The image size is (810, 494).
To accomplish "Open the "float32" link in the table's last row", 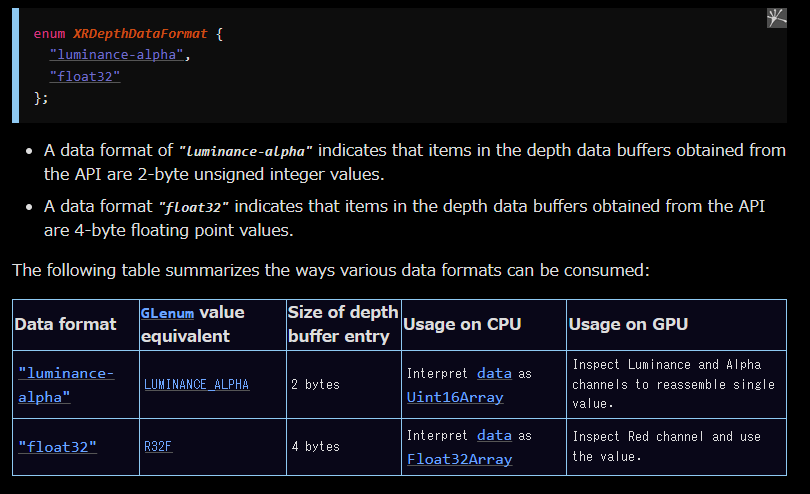I will (57, 446).
